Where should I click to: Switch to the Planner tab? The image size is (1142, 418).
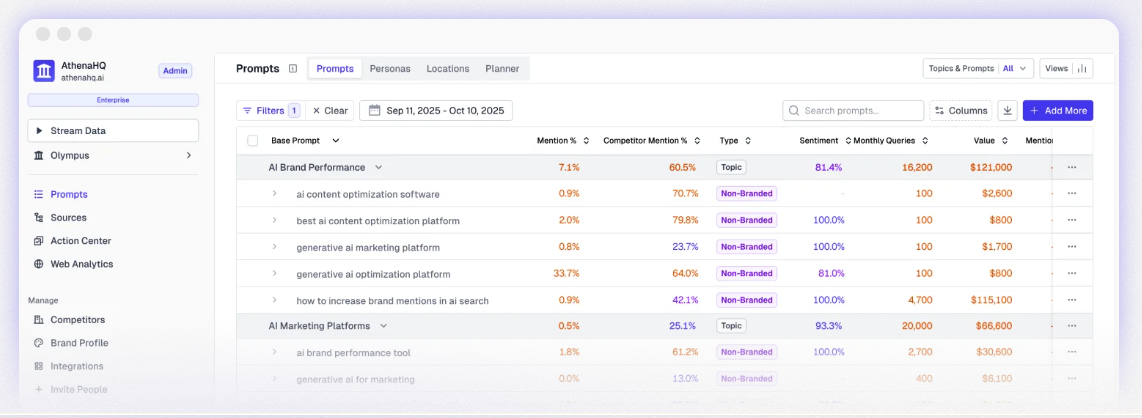tap(502, 69)
